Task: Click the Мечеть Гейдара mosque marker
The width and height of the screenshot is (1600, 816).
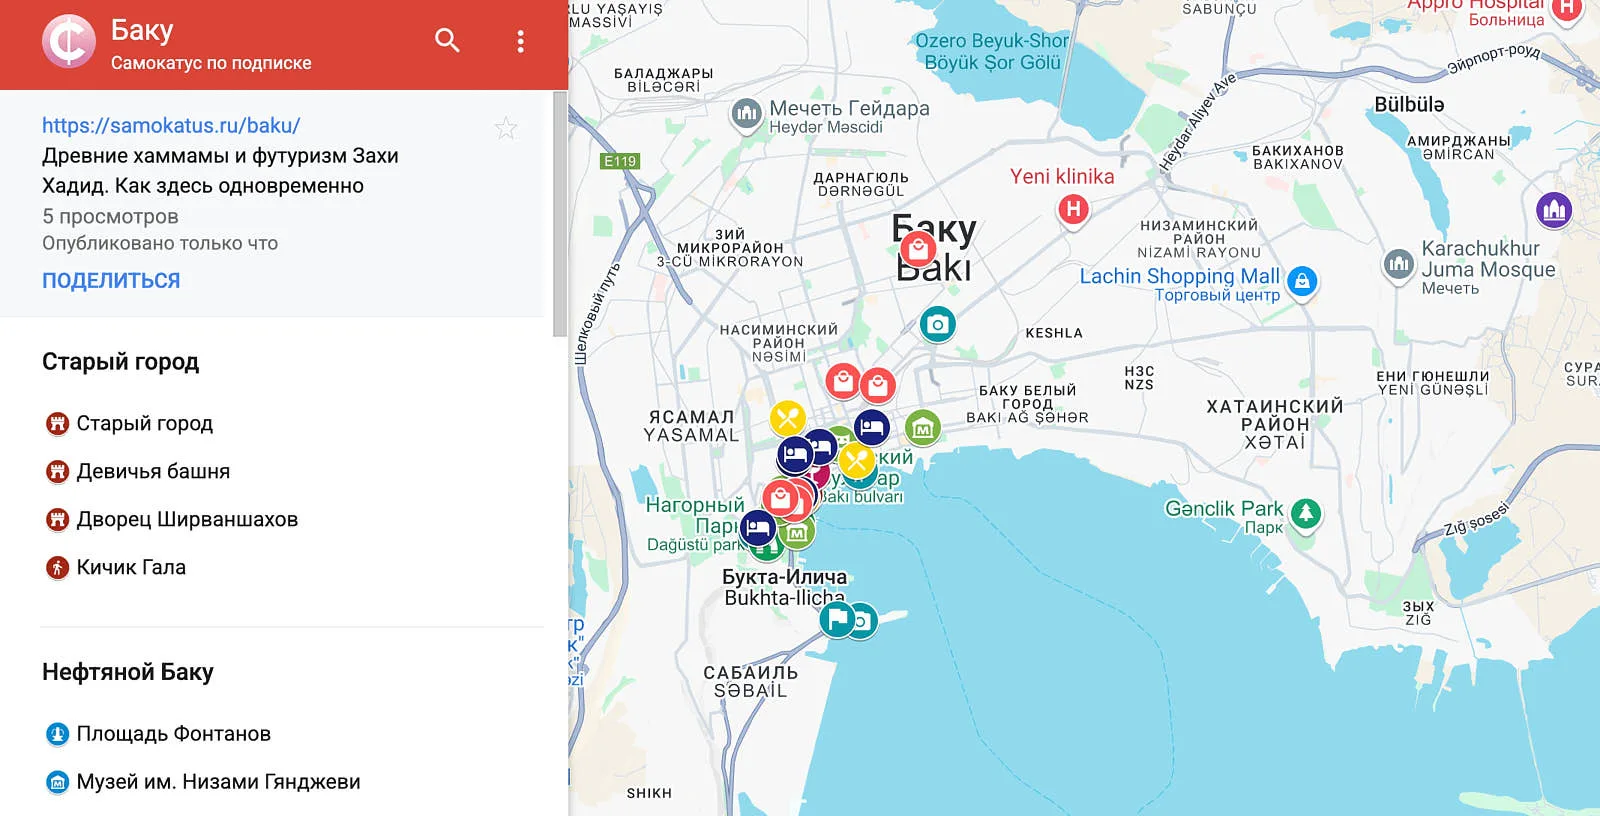Action: click(x=746, y=114)
